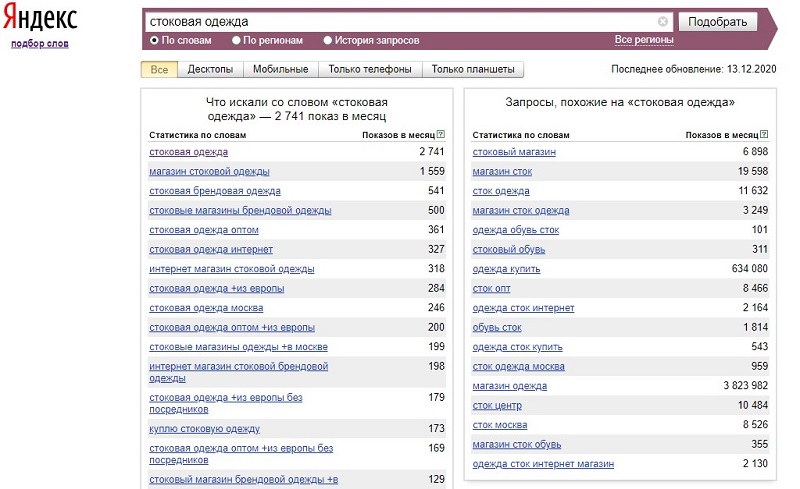Open the куплю стоковую одежду link
Image resolution: width=800 pixels, height=489 pixels.
coord(205,429)
